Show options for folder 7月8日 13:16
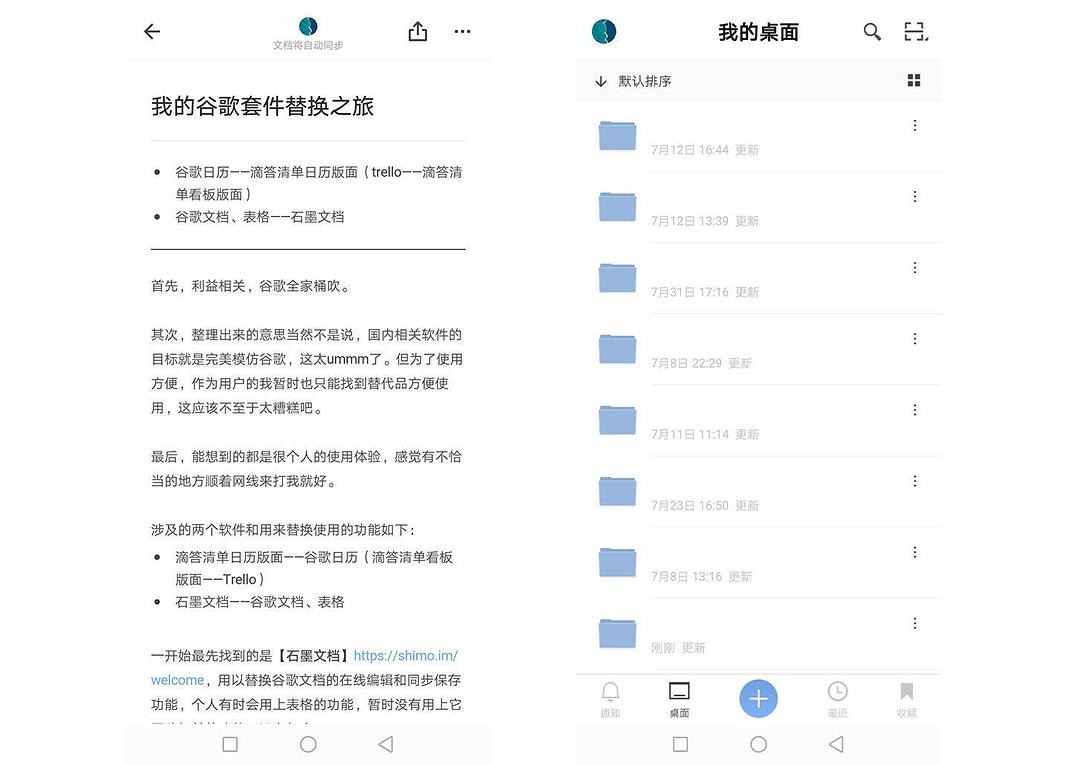Screen dimensions: 1080x765 click(x=915, y=552)
